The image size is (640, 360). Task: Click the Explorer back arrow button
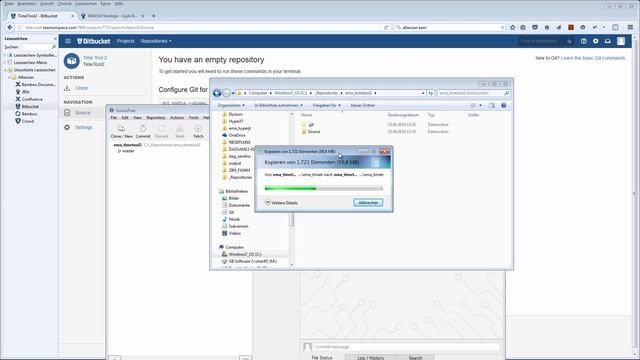(217, 93)
